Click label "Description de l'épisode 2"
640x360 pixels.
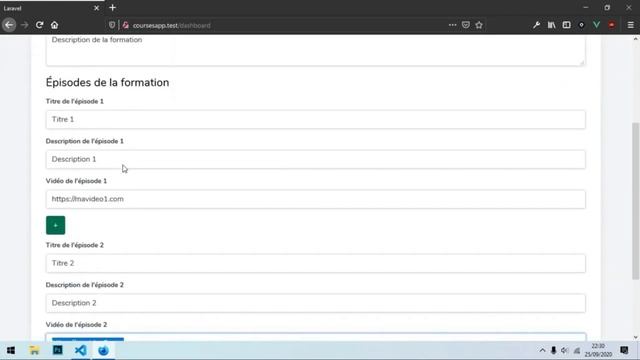[84, 285]
